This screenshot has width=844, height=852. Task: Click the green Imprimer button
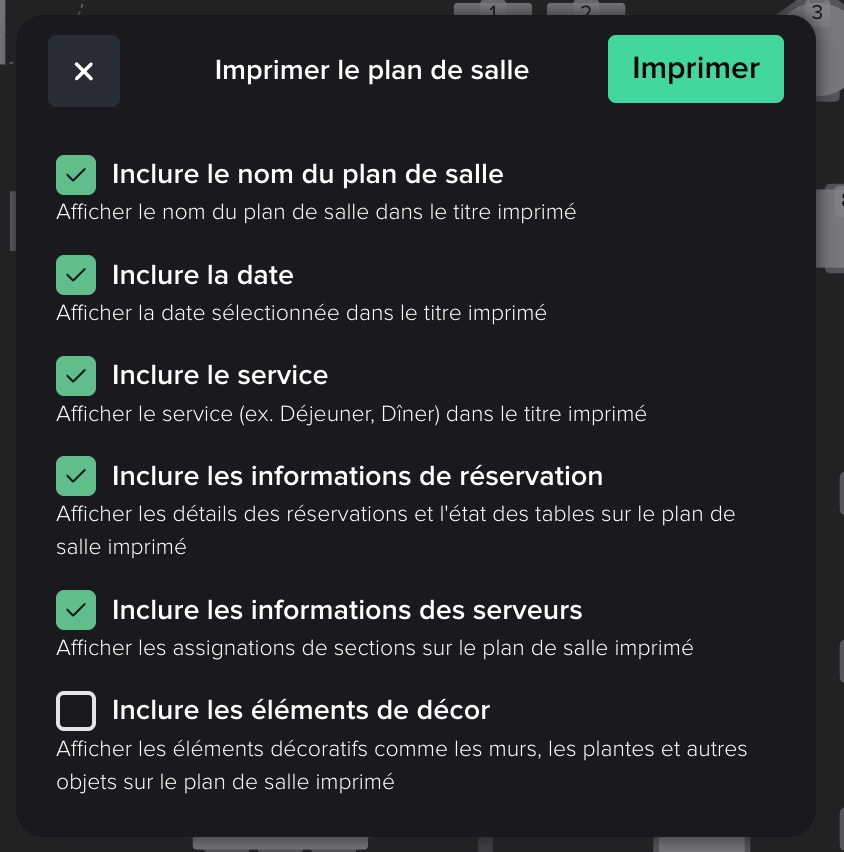coord(695,69)
